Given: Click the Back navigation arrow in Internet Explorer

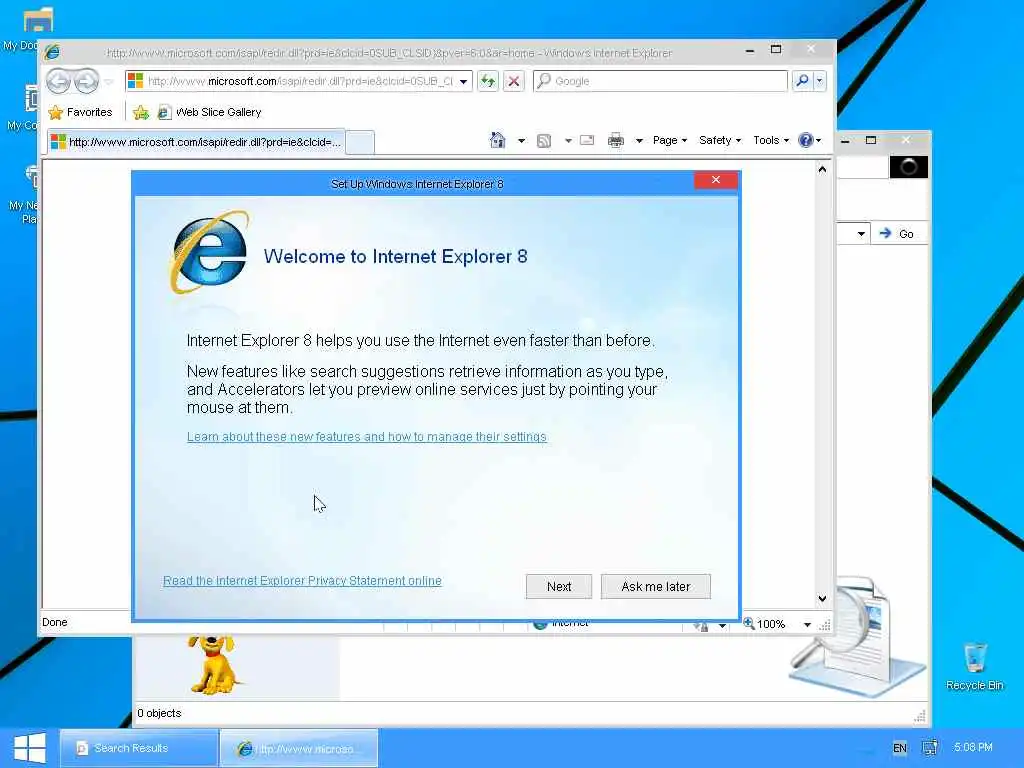Looking at the screenshot, I should pos(59,81).
